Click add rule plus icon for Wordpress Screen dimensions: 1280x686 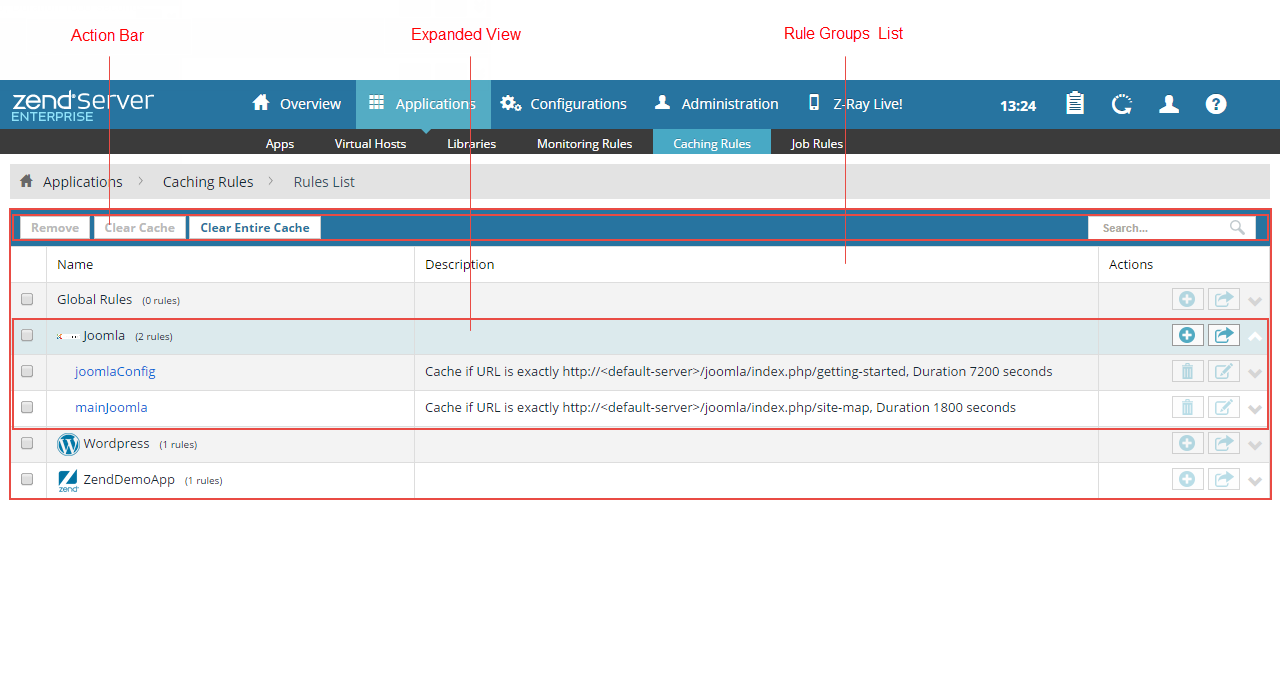click(1187, 444)
